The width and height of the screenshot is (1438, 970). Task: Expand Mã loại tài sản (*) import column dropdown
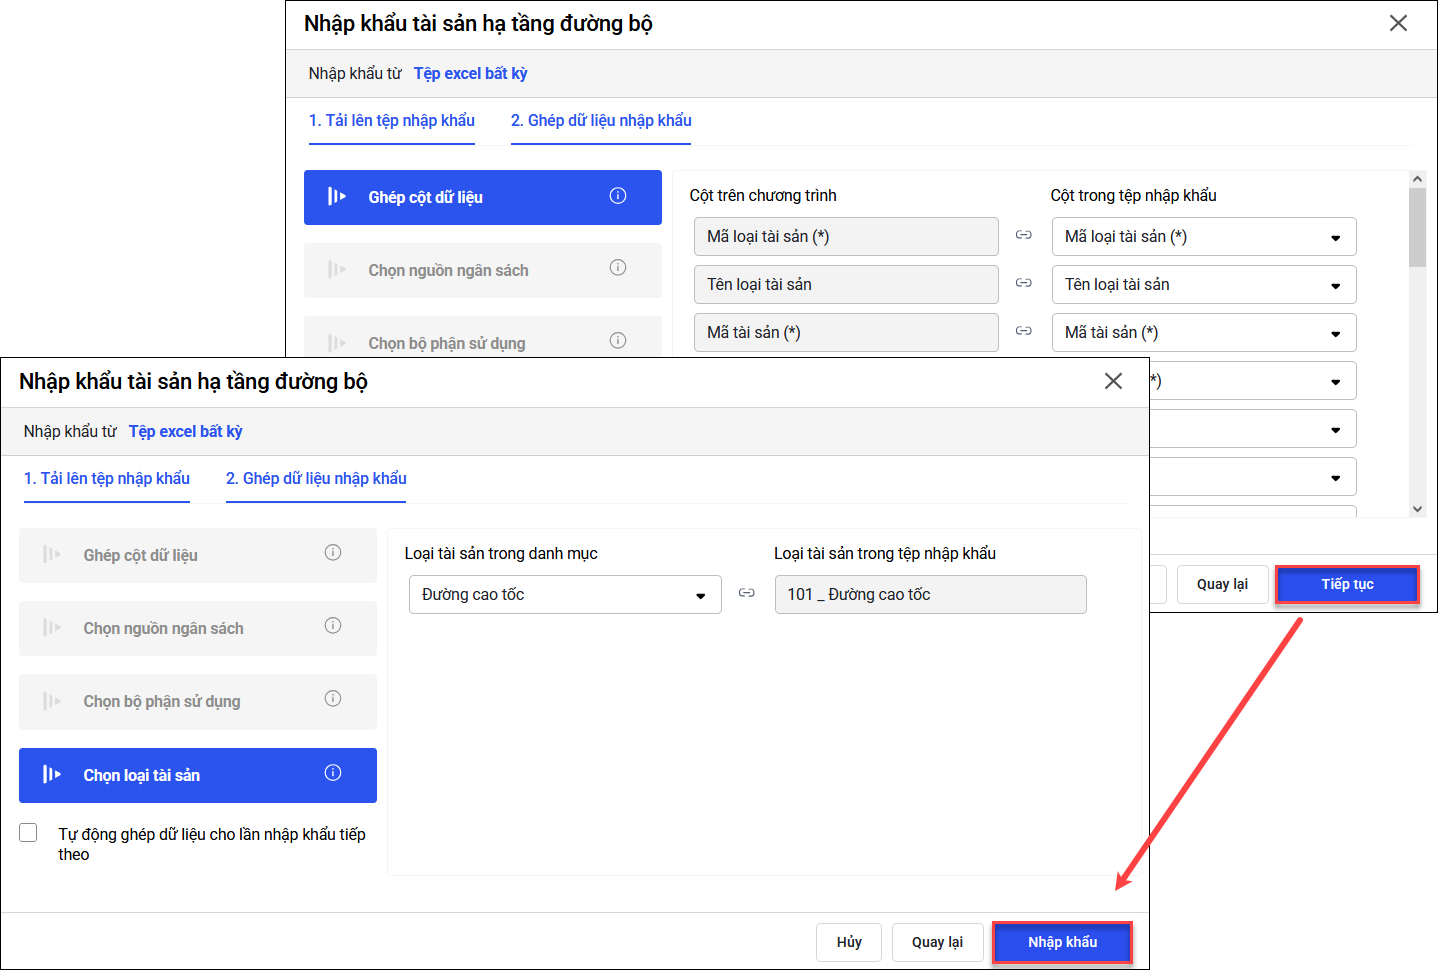[1204, 237]
